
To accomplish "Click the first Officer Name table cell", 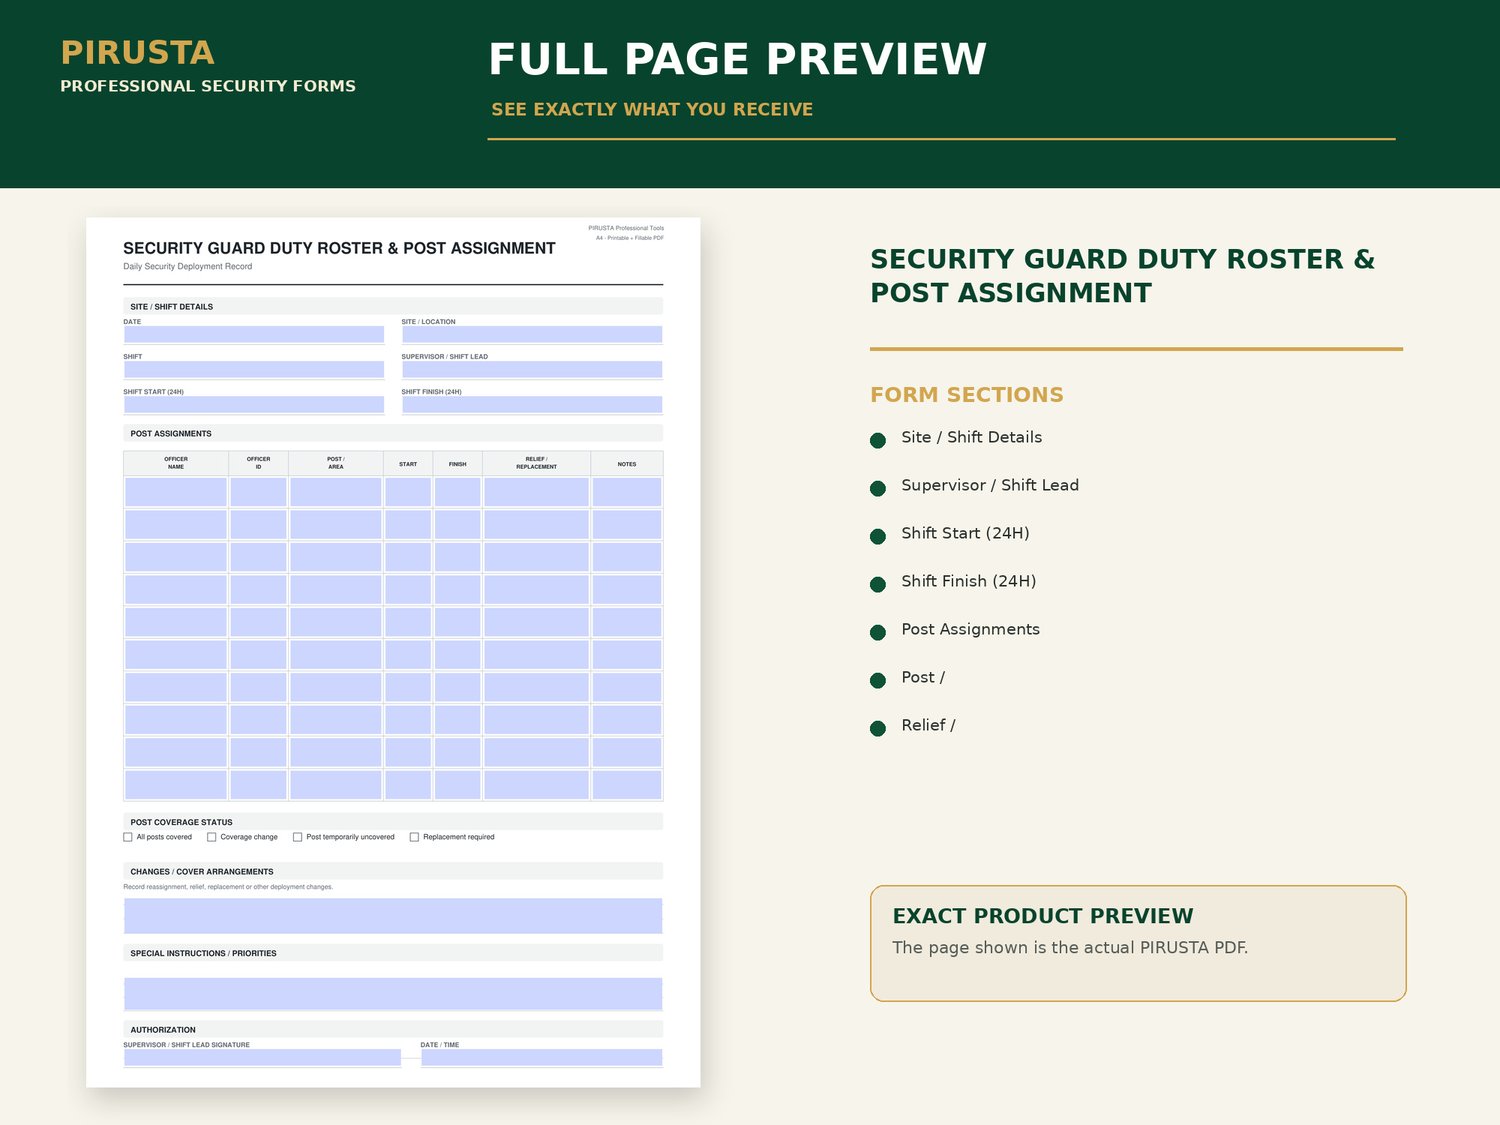I will [176, 492].
